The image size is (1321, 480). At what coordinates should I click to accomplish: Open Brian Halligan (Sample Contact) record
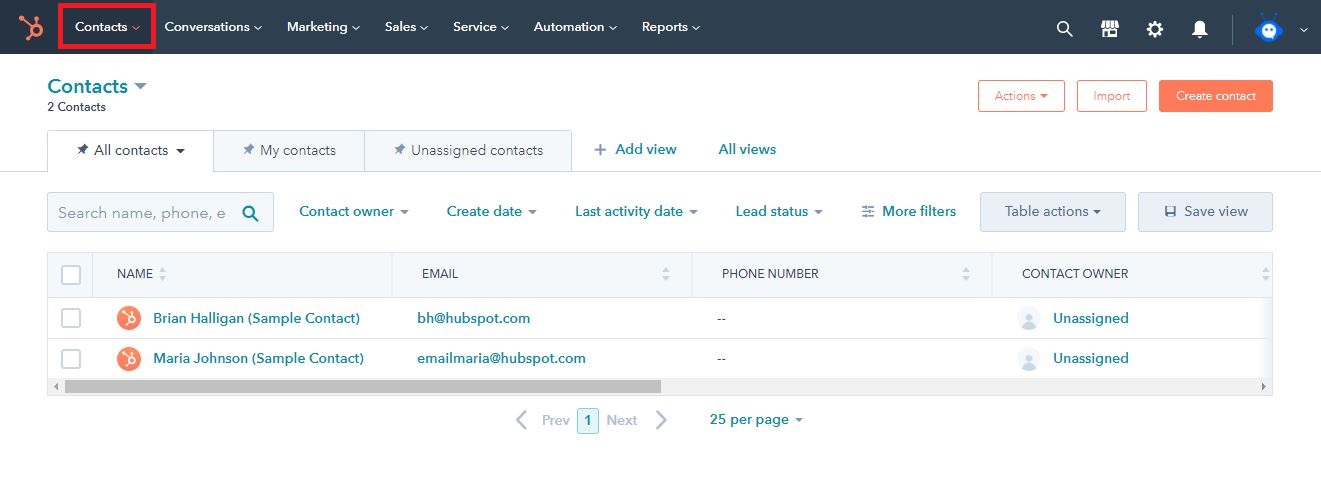point(256,318)
